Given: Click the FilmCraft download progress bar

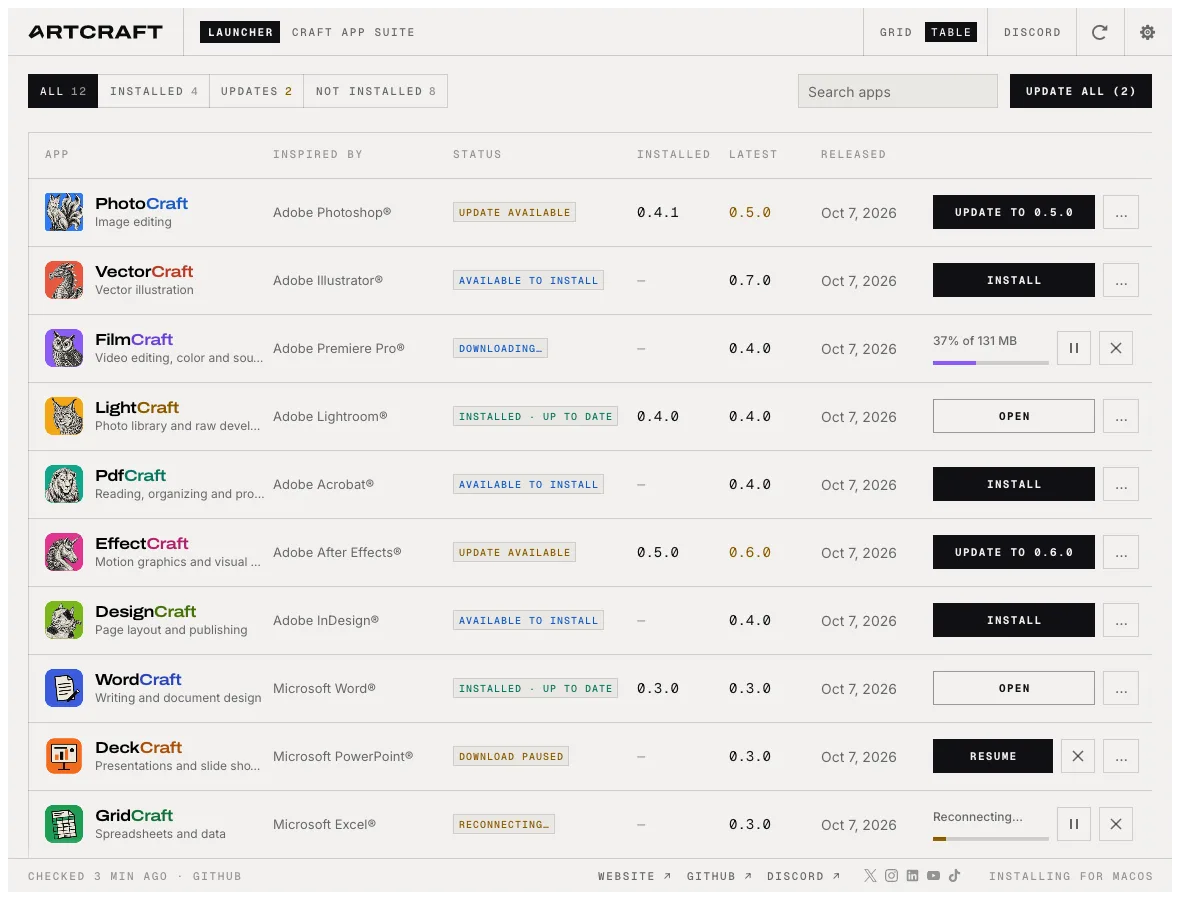Looking at the screenshot, I should (990, 363).
